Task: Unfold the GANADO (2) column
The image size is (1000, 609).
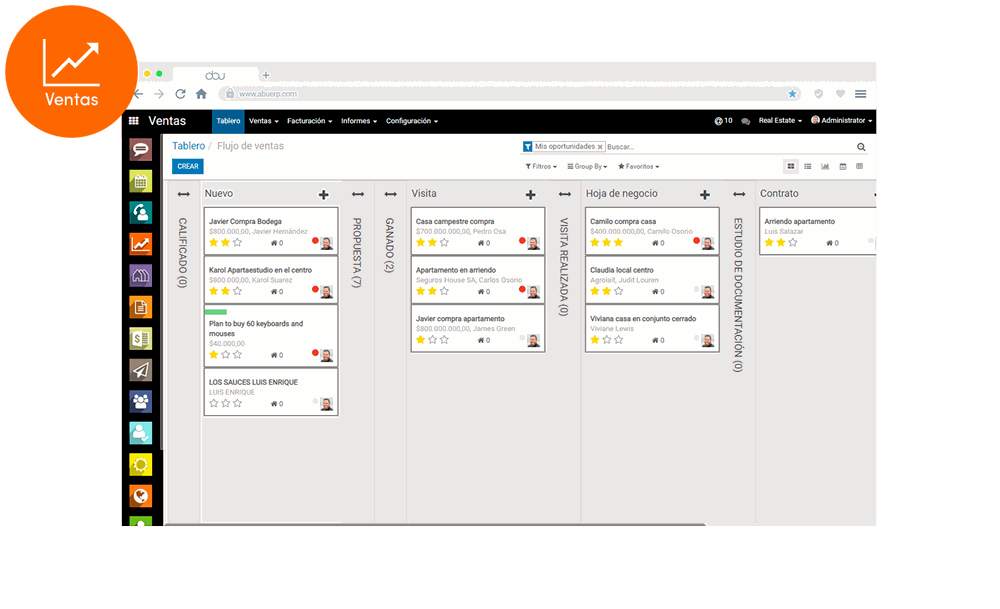Action: [390, 194]
